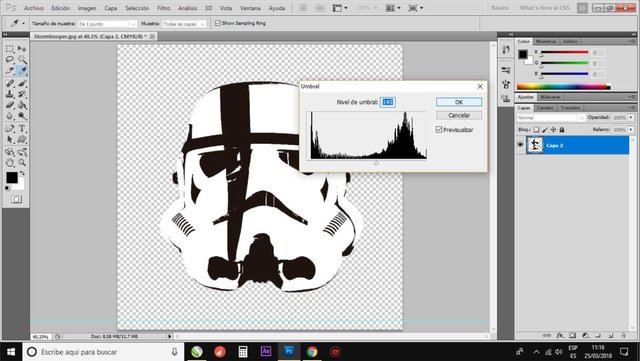Screen dimensions: 640x361
Task: Select the Type tool
Action: [22, 128]
